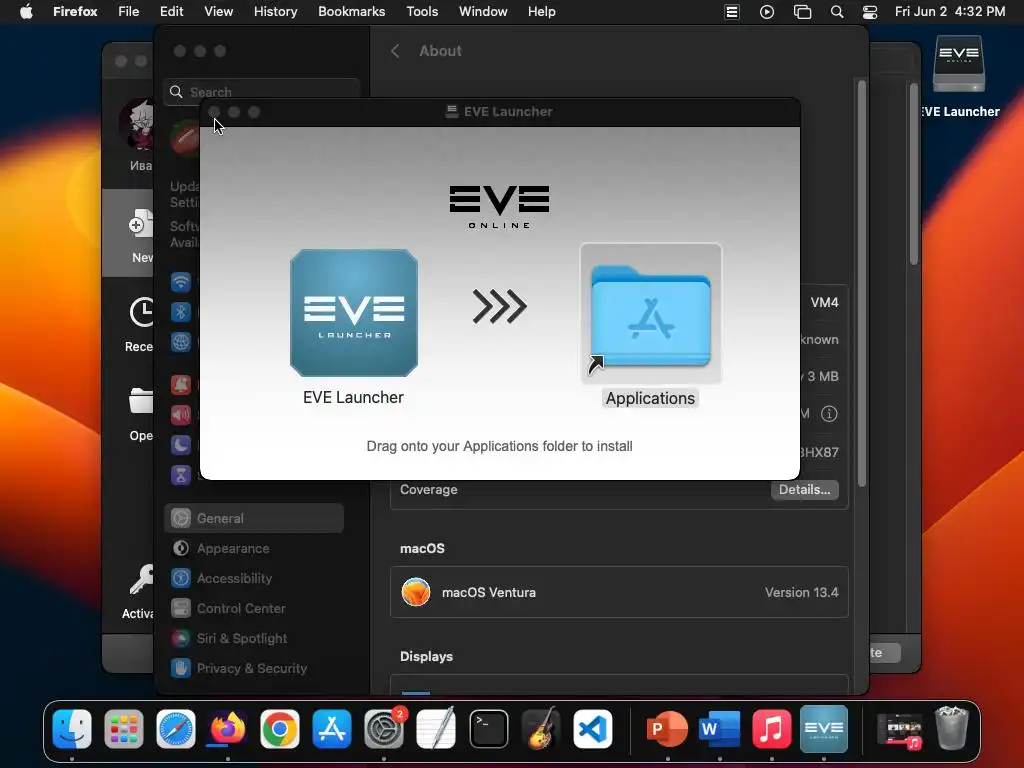Open the Bookmarks menu
1024x768 pixels.
click(x=351, y=12)
